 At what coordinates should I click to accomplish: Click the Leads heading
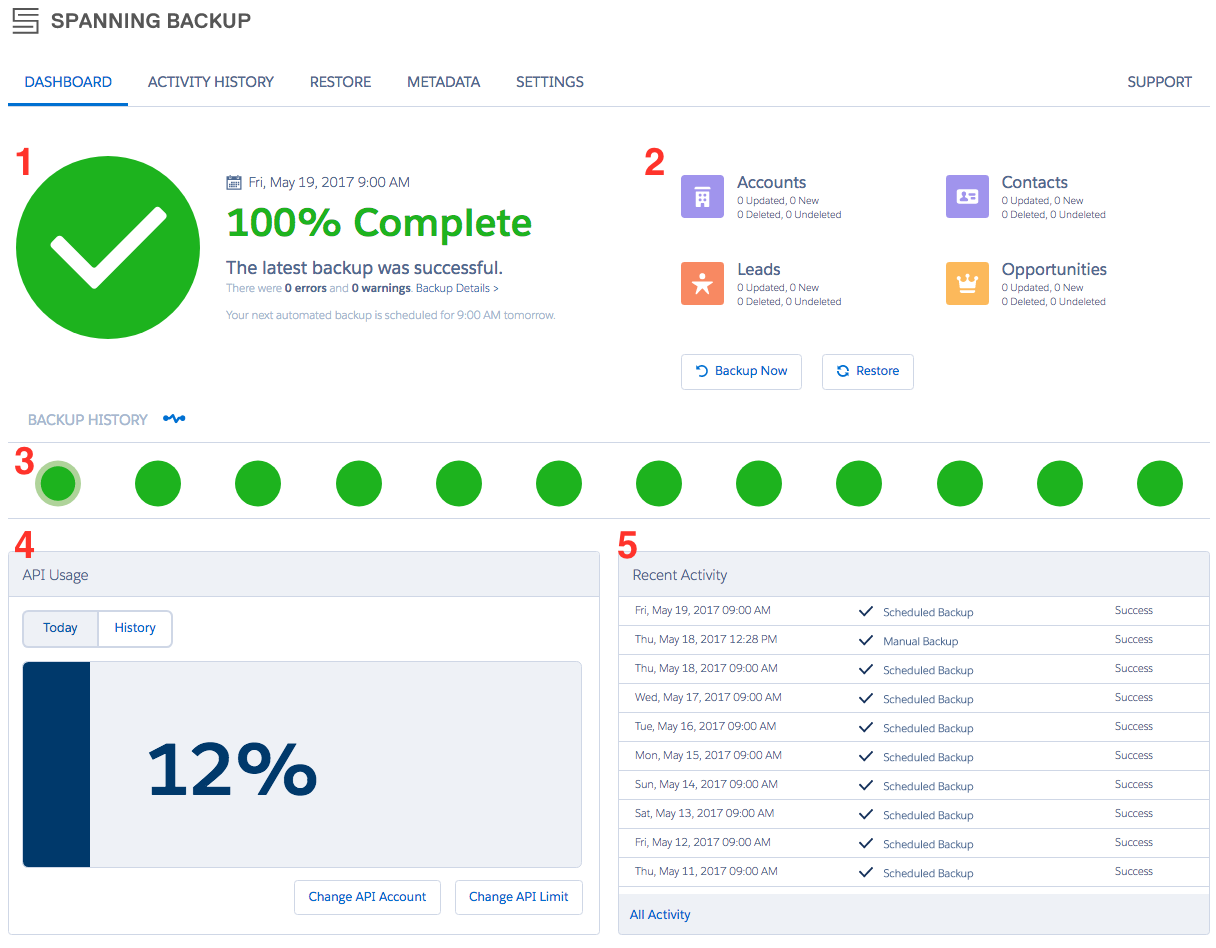point(759,269)
